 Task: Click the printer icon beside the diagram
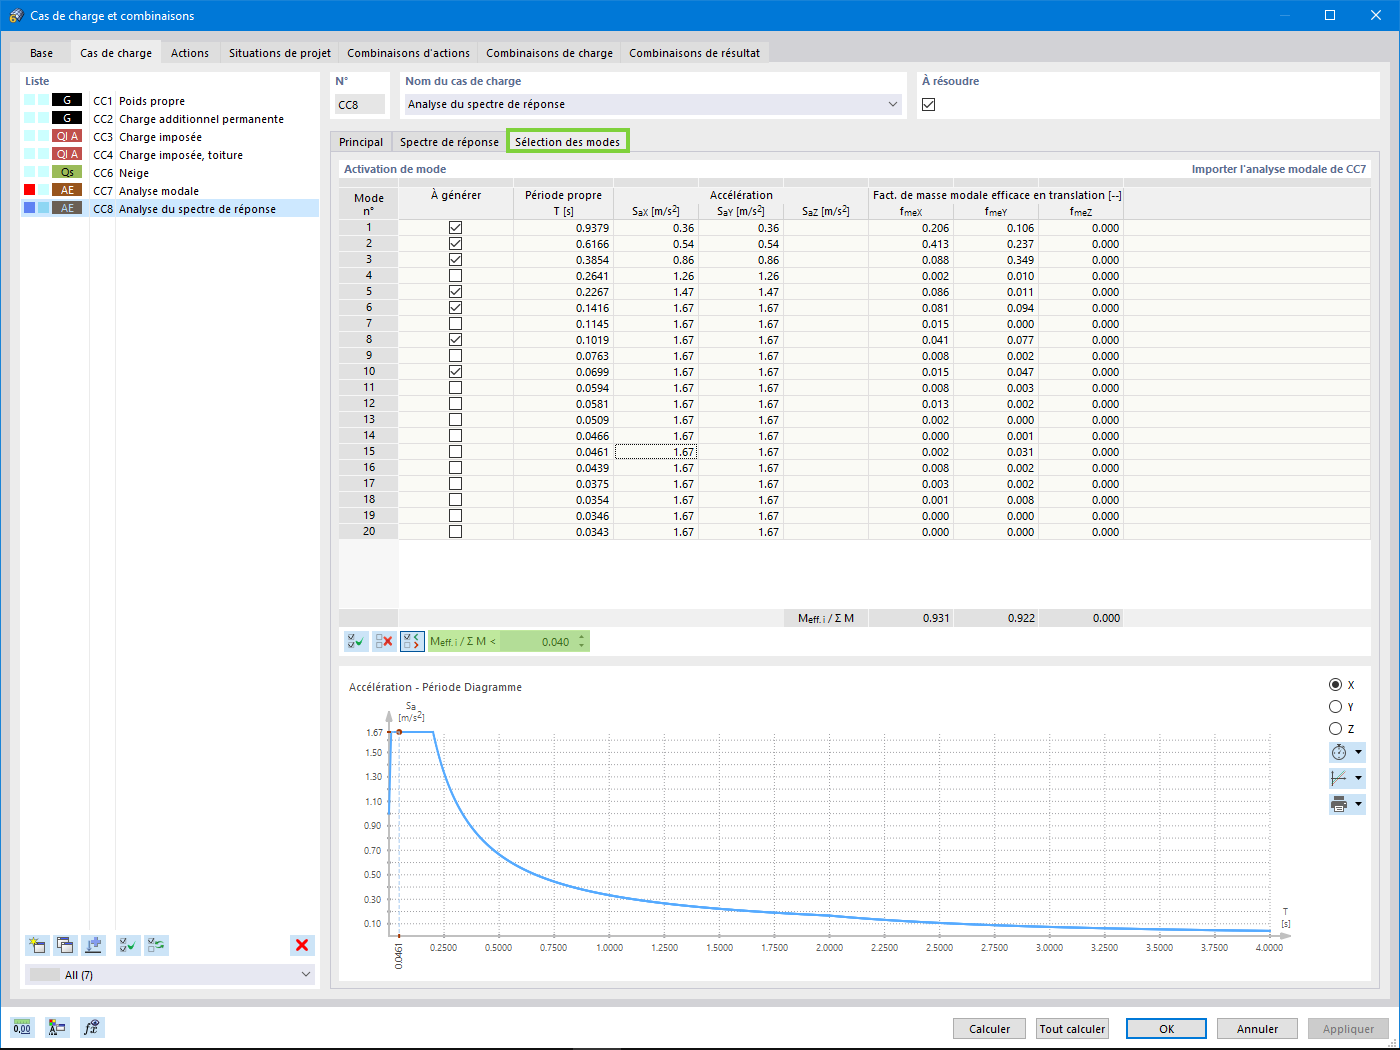pyautogui.click(x=1339, y=804)
